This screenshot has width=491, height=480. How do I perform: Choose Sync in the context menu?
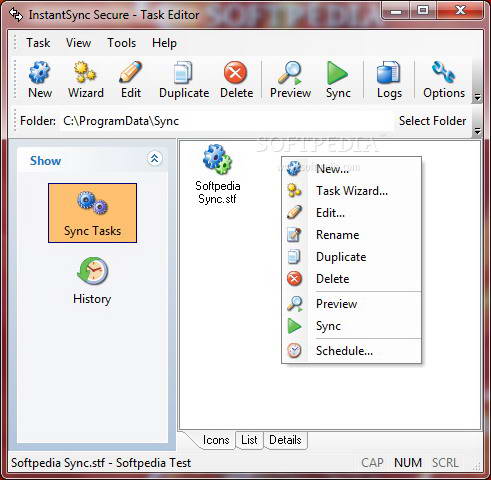coord(352,326)
